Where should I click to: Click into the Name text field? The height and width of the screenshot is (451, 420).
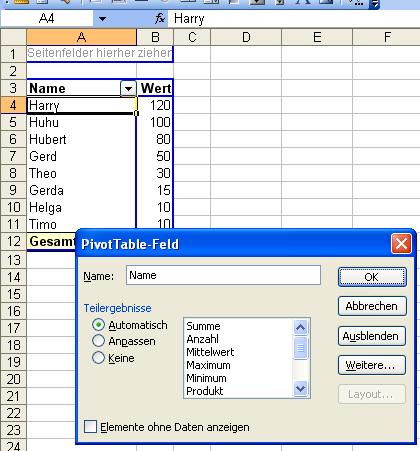coord(223,275)
